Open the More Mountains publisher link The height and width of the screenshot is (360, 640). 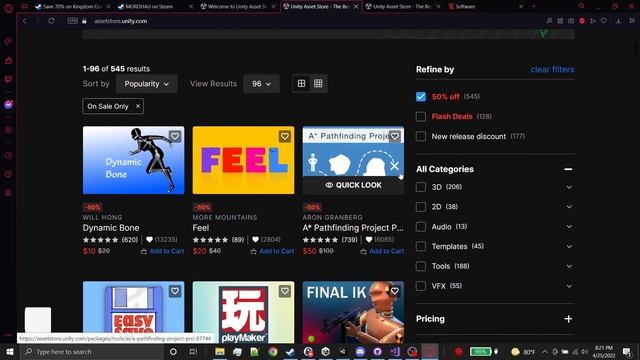coord(225,218)
